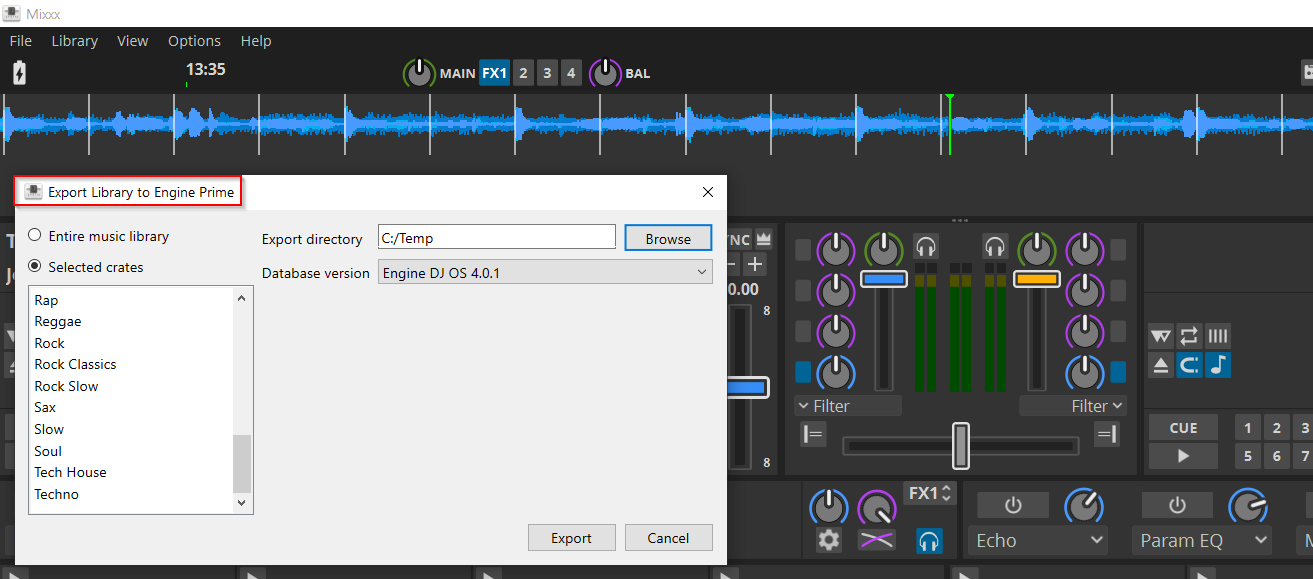Image resolution: width=1313 pixels, height=579 pixels.
Task: Select the Rock Classics crate
Action: pyautogui.click(x=75, y=364)
